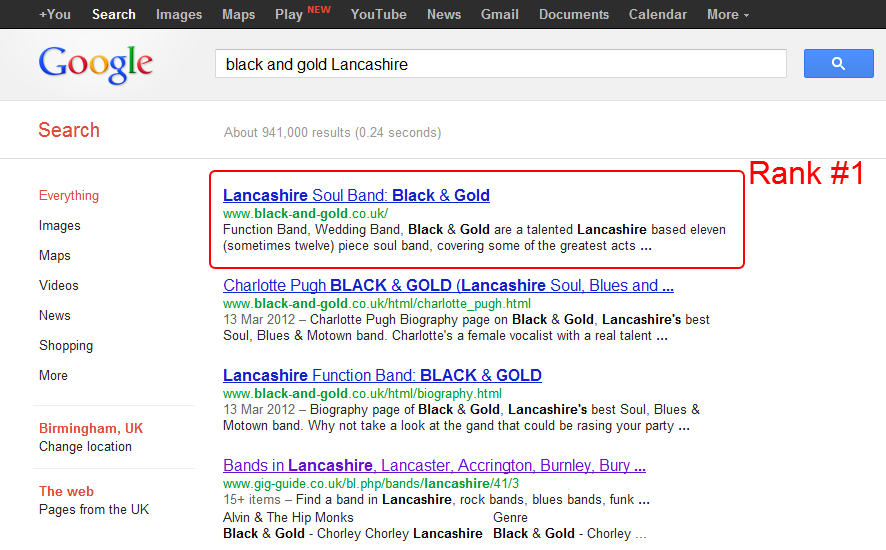Viewport: 886px width, 550px height.
Task: Open the 'Bands in Lancashire, Lancaster' result
Action: (x=434, y=465)
